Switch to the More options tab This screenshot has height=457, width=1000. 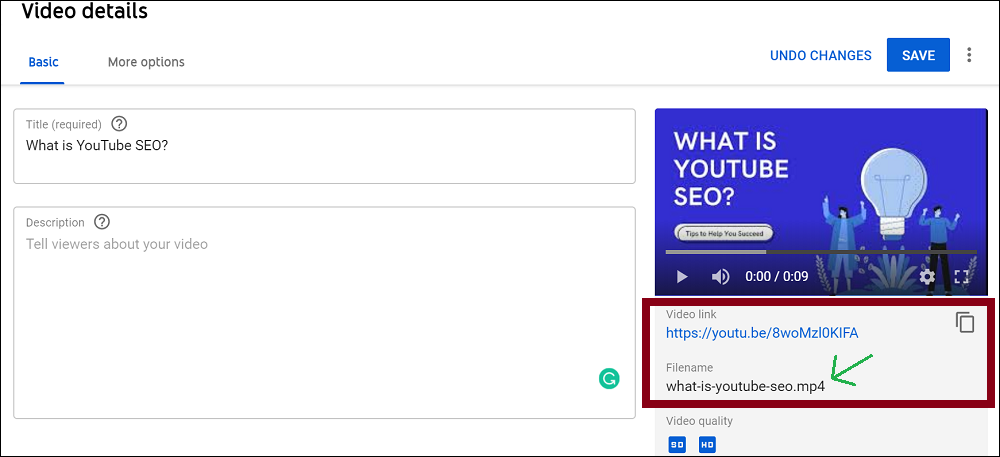tap(146, 62)
